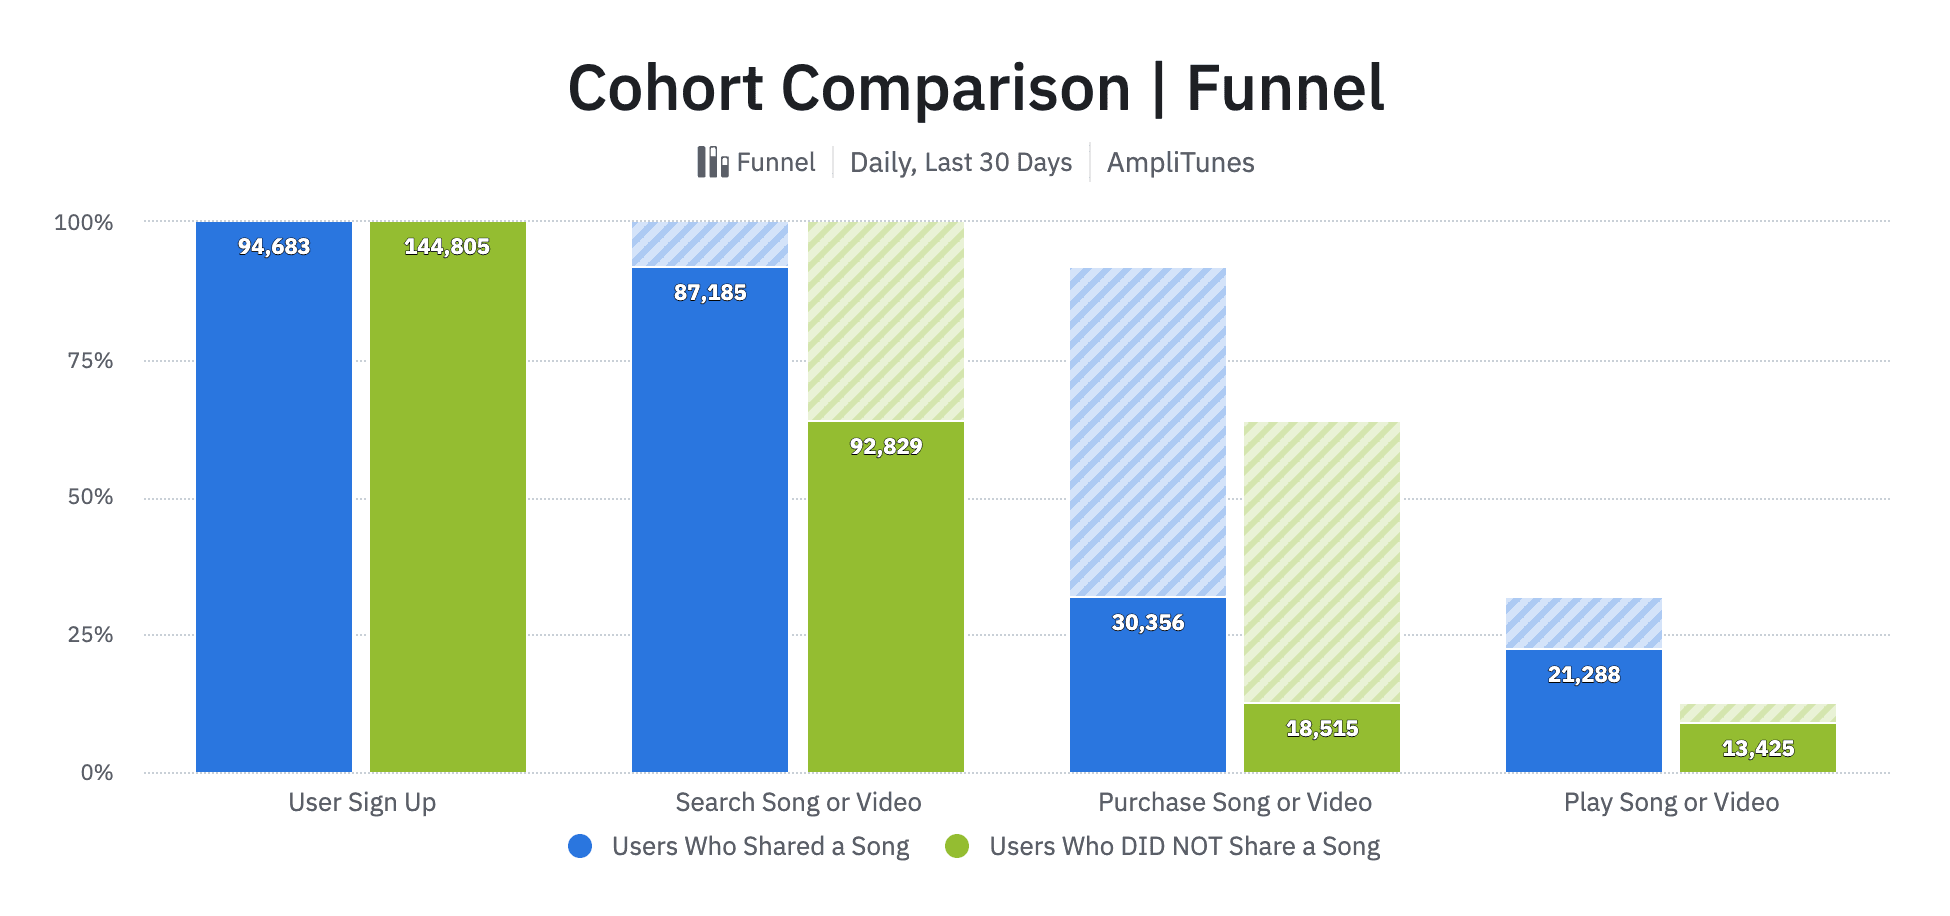Toggle the "Users Who Shared a Song" legend label
1950x916 pixels.
(x=760, y=846)
